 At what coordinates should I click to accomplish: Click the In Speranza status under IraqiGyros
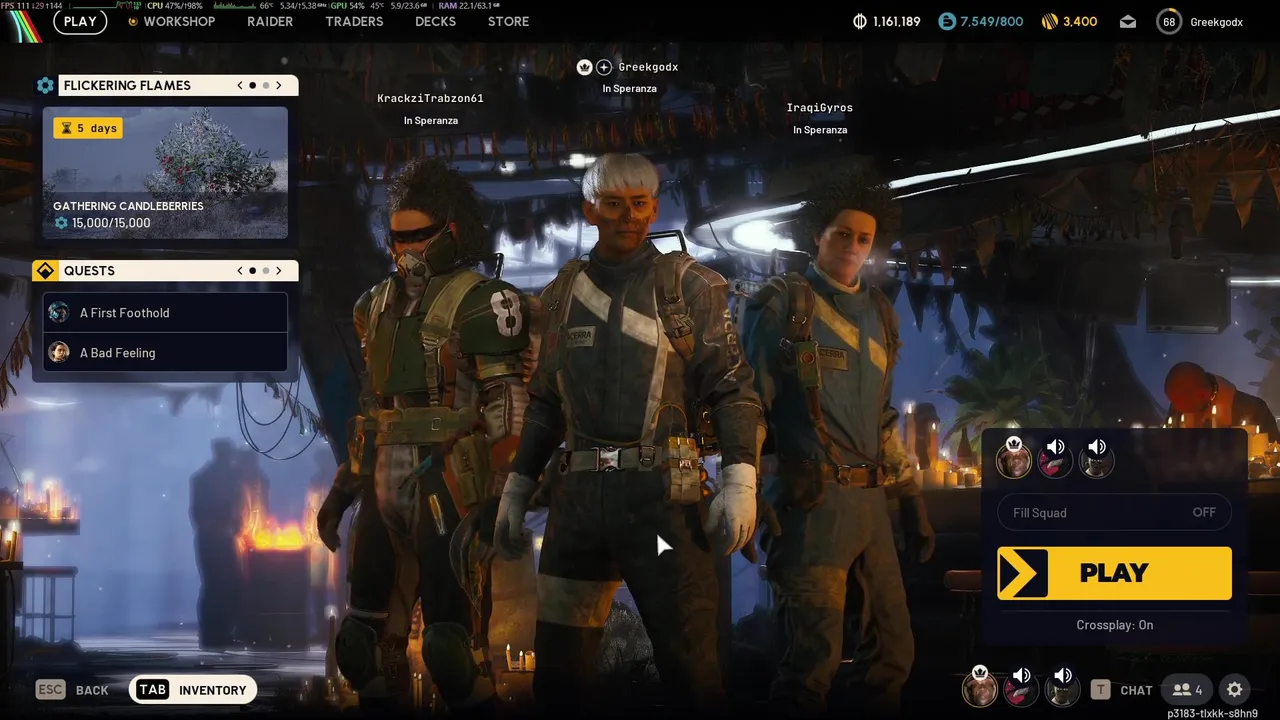click(820, 130)
